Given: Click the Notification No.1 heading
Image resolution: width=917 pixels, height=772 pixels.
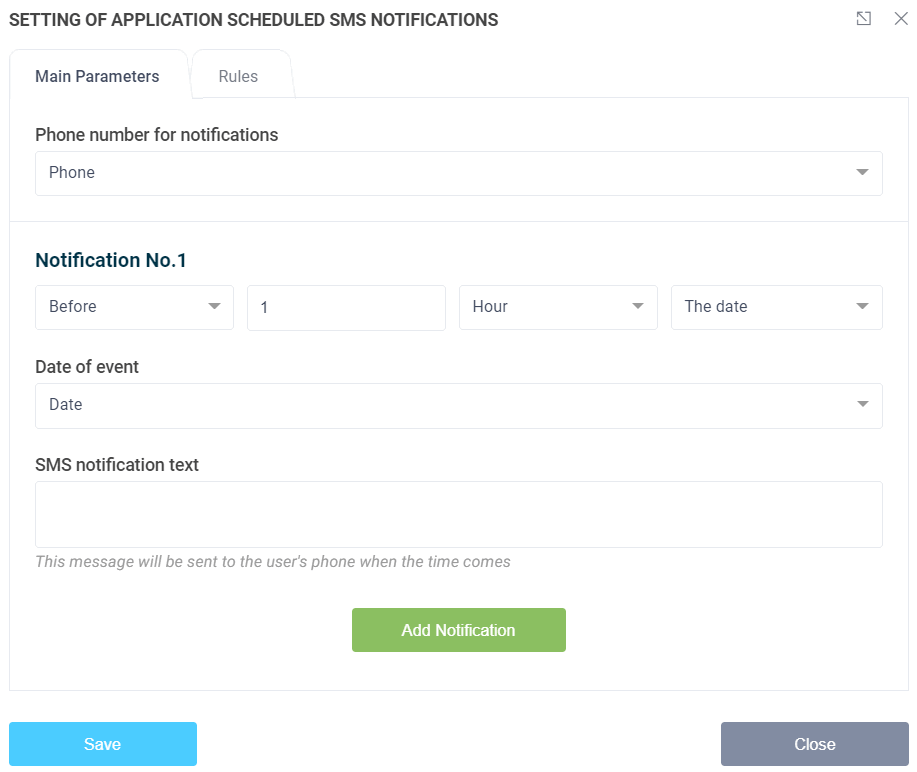Looking at the screenshot, I should 111,260.
